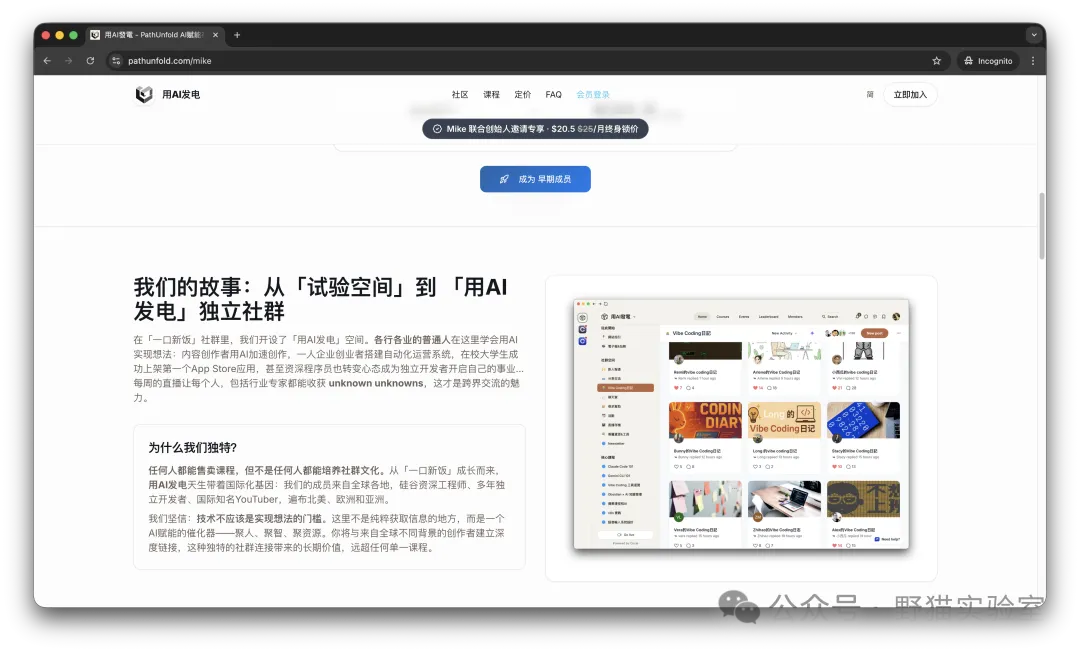Go to the 课程 page
The height and width of the screenshot is (652, 1080).
pos(491,94)
